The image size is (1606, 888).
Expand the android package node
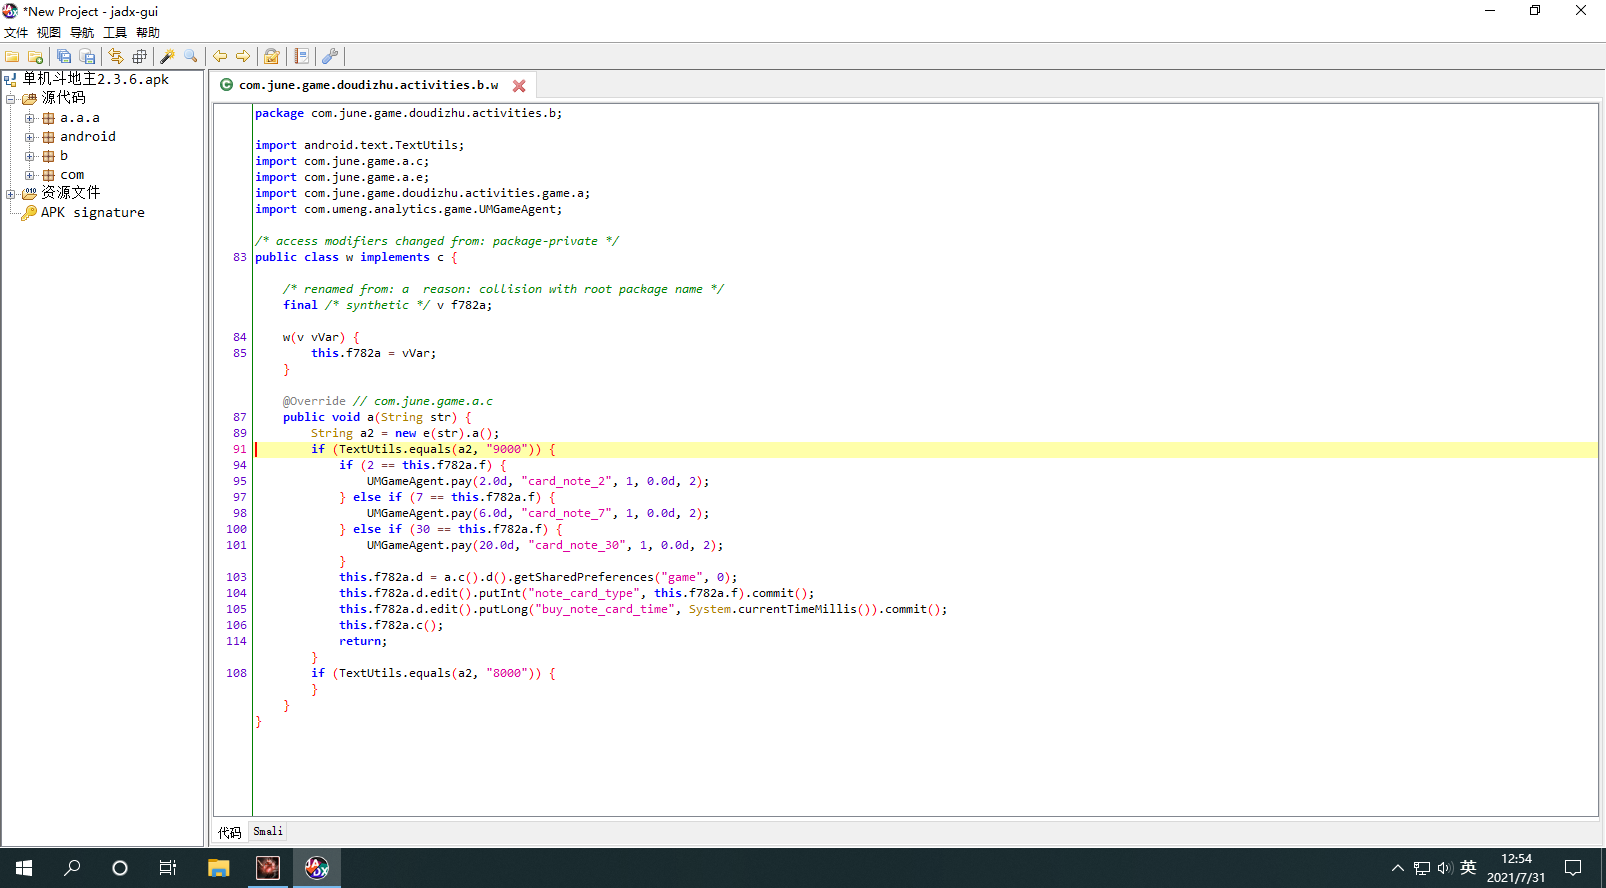coord(30,137)
